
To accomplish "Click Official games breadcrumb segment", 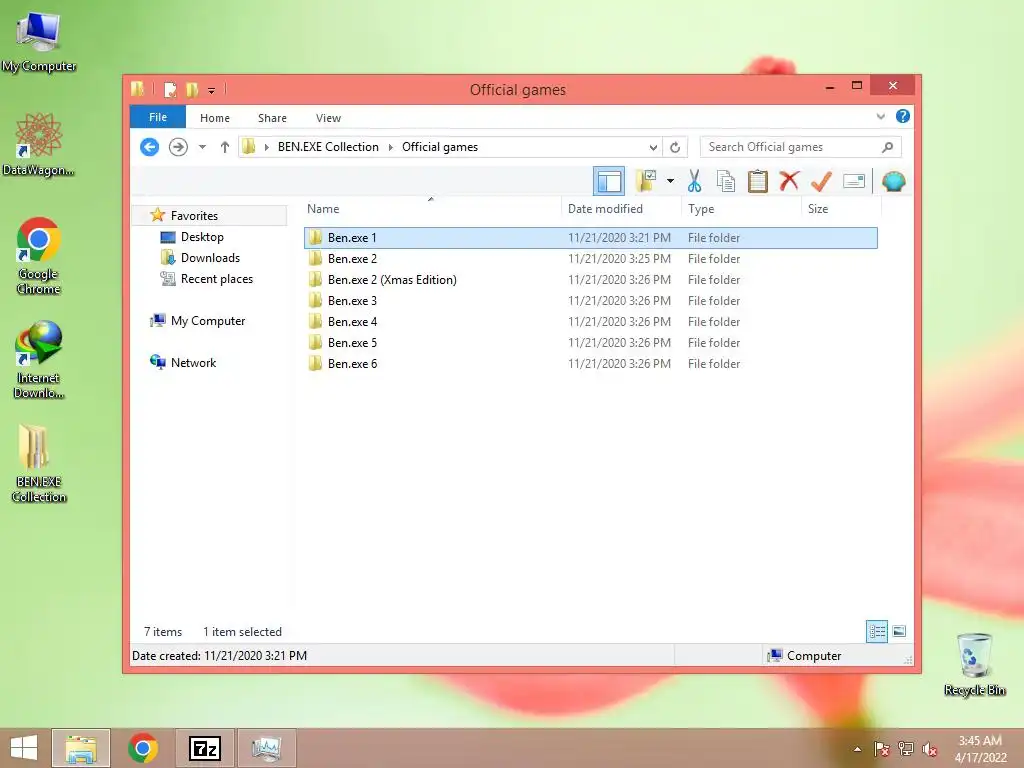I will click(440, 147).
